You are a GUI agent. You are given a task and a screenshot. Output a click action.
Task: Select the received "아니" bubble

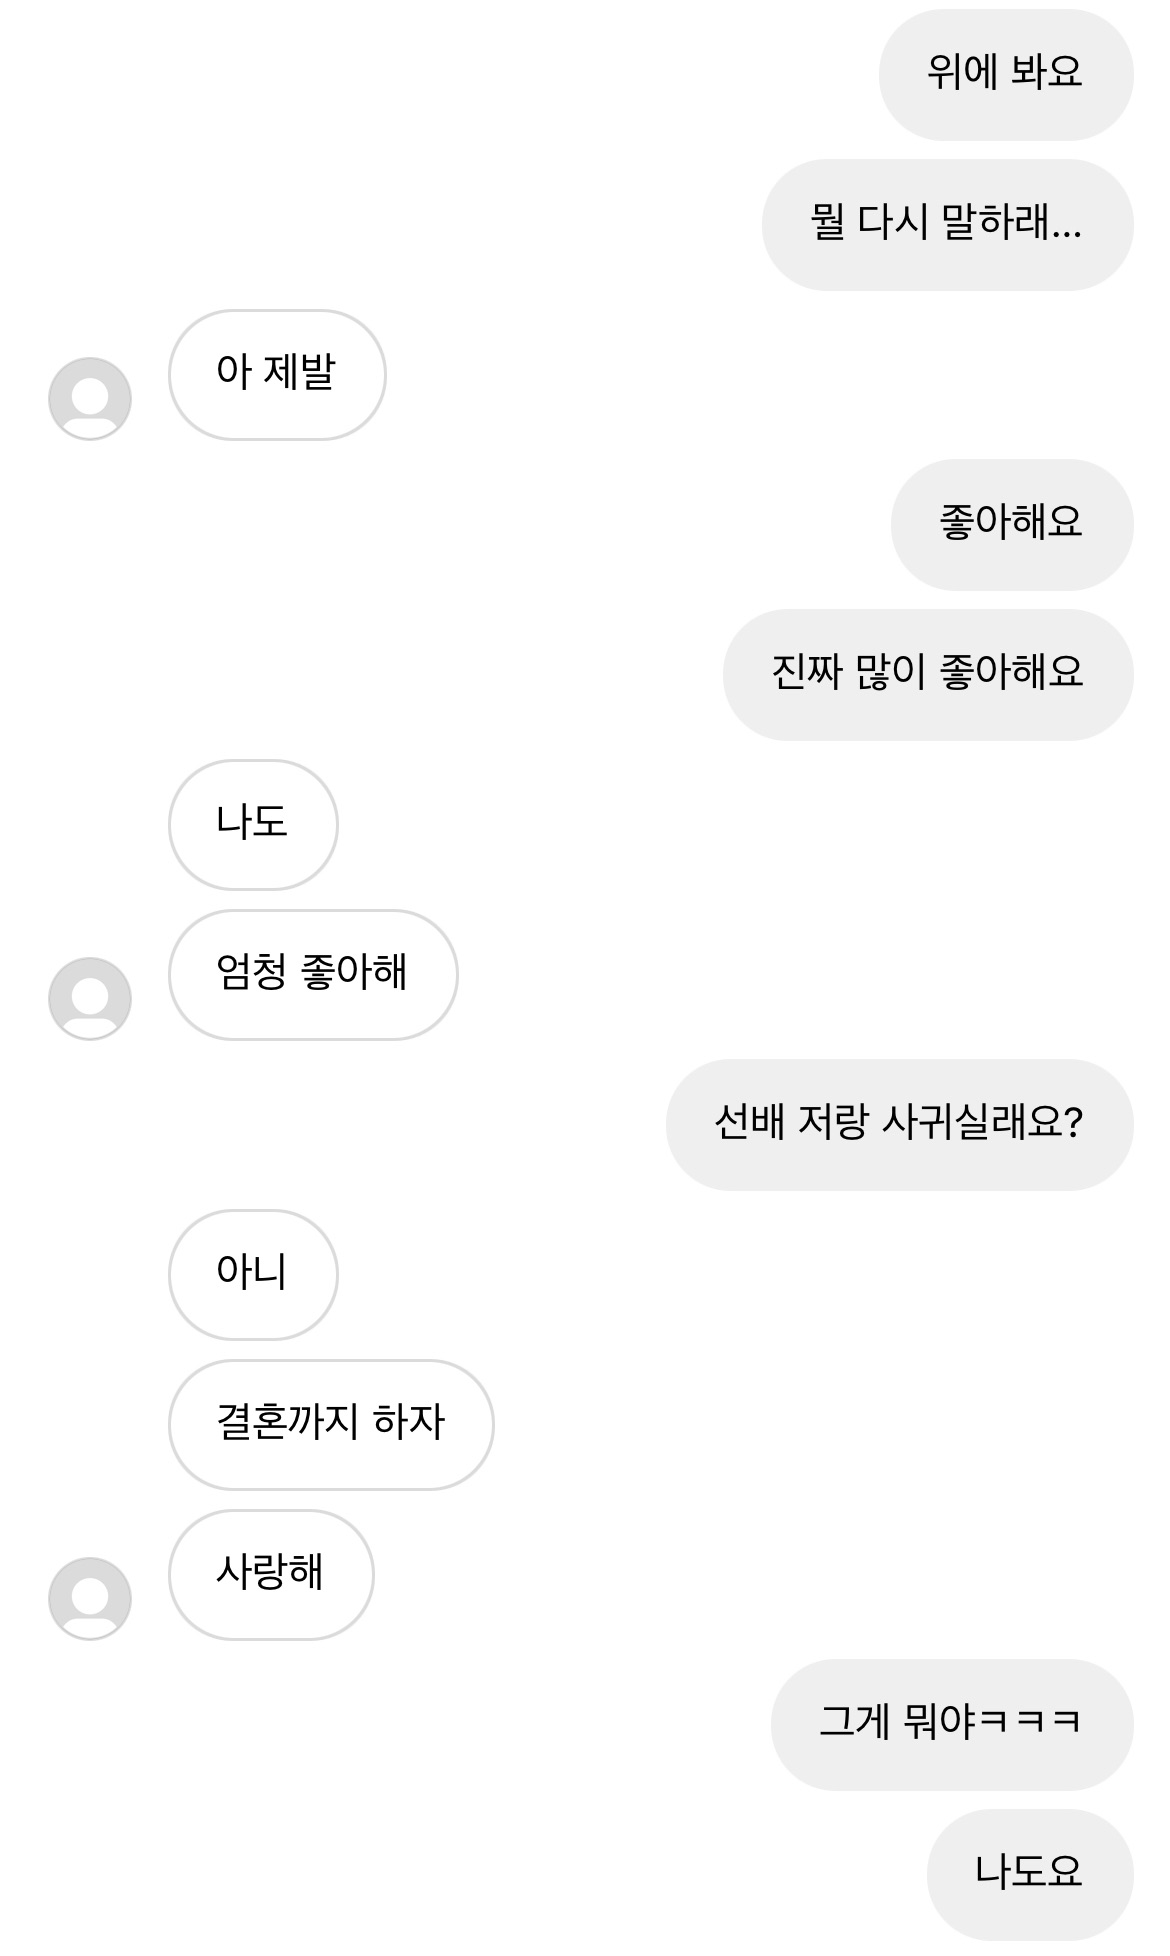[253, 1274]
